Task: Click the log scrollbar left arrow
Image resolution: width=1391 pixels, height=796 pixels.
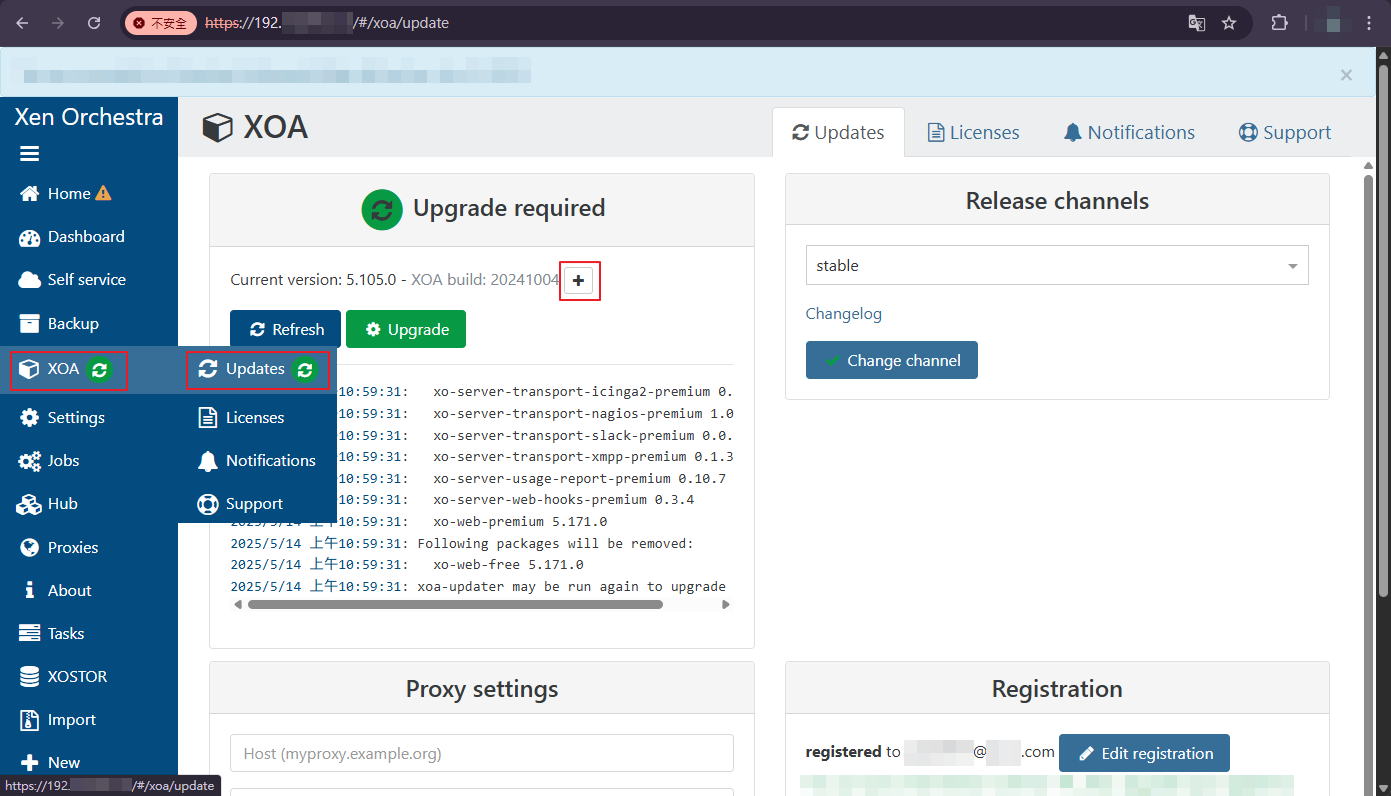Action: click(x=238, y=605)
